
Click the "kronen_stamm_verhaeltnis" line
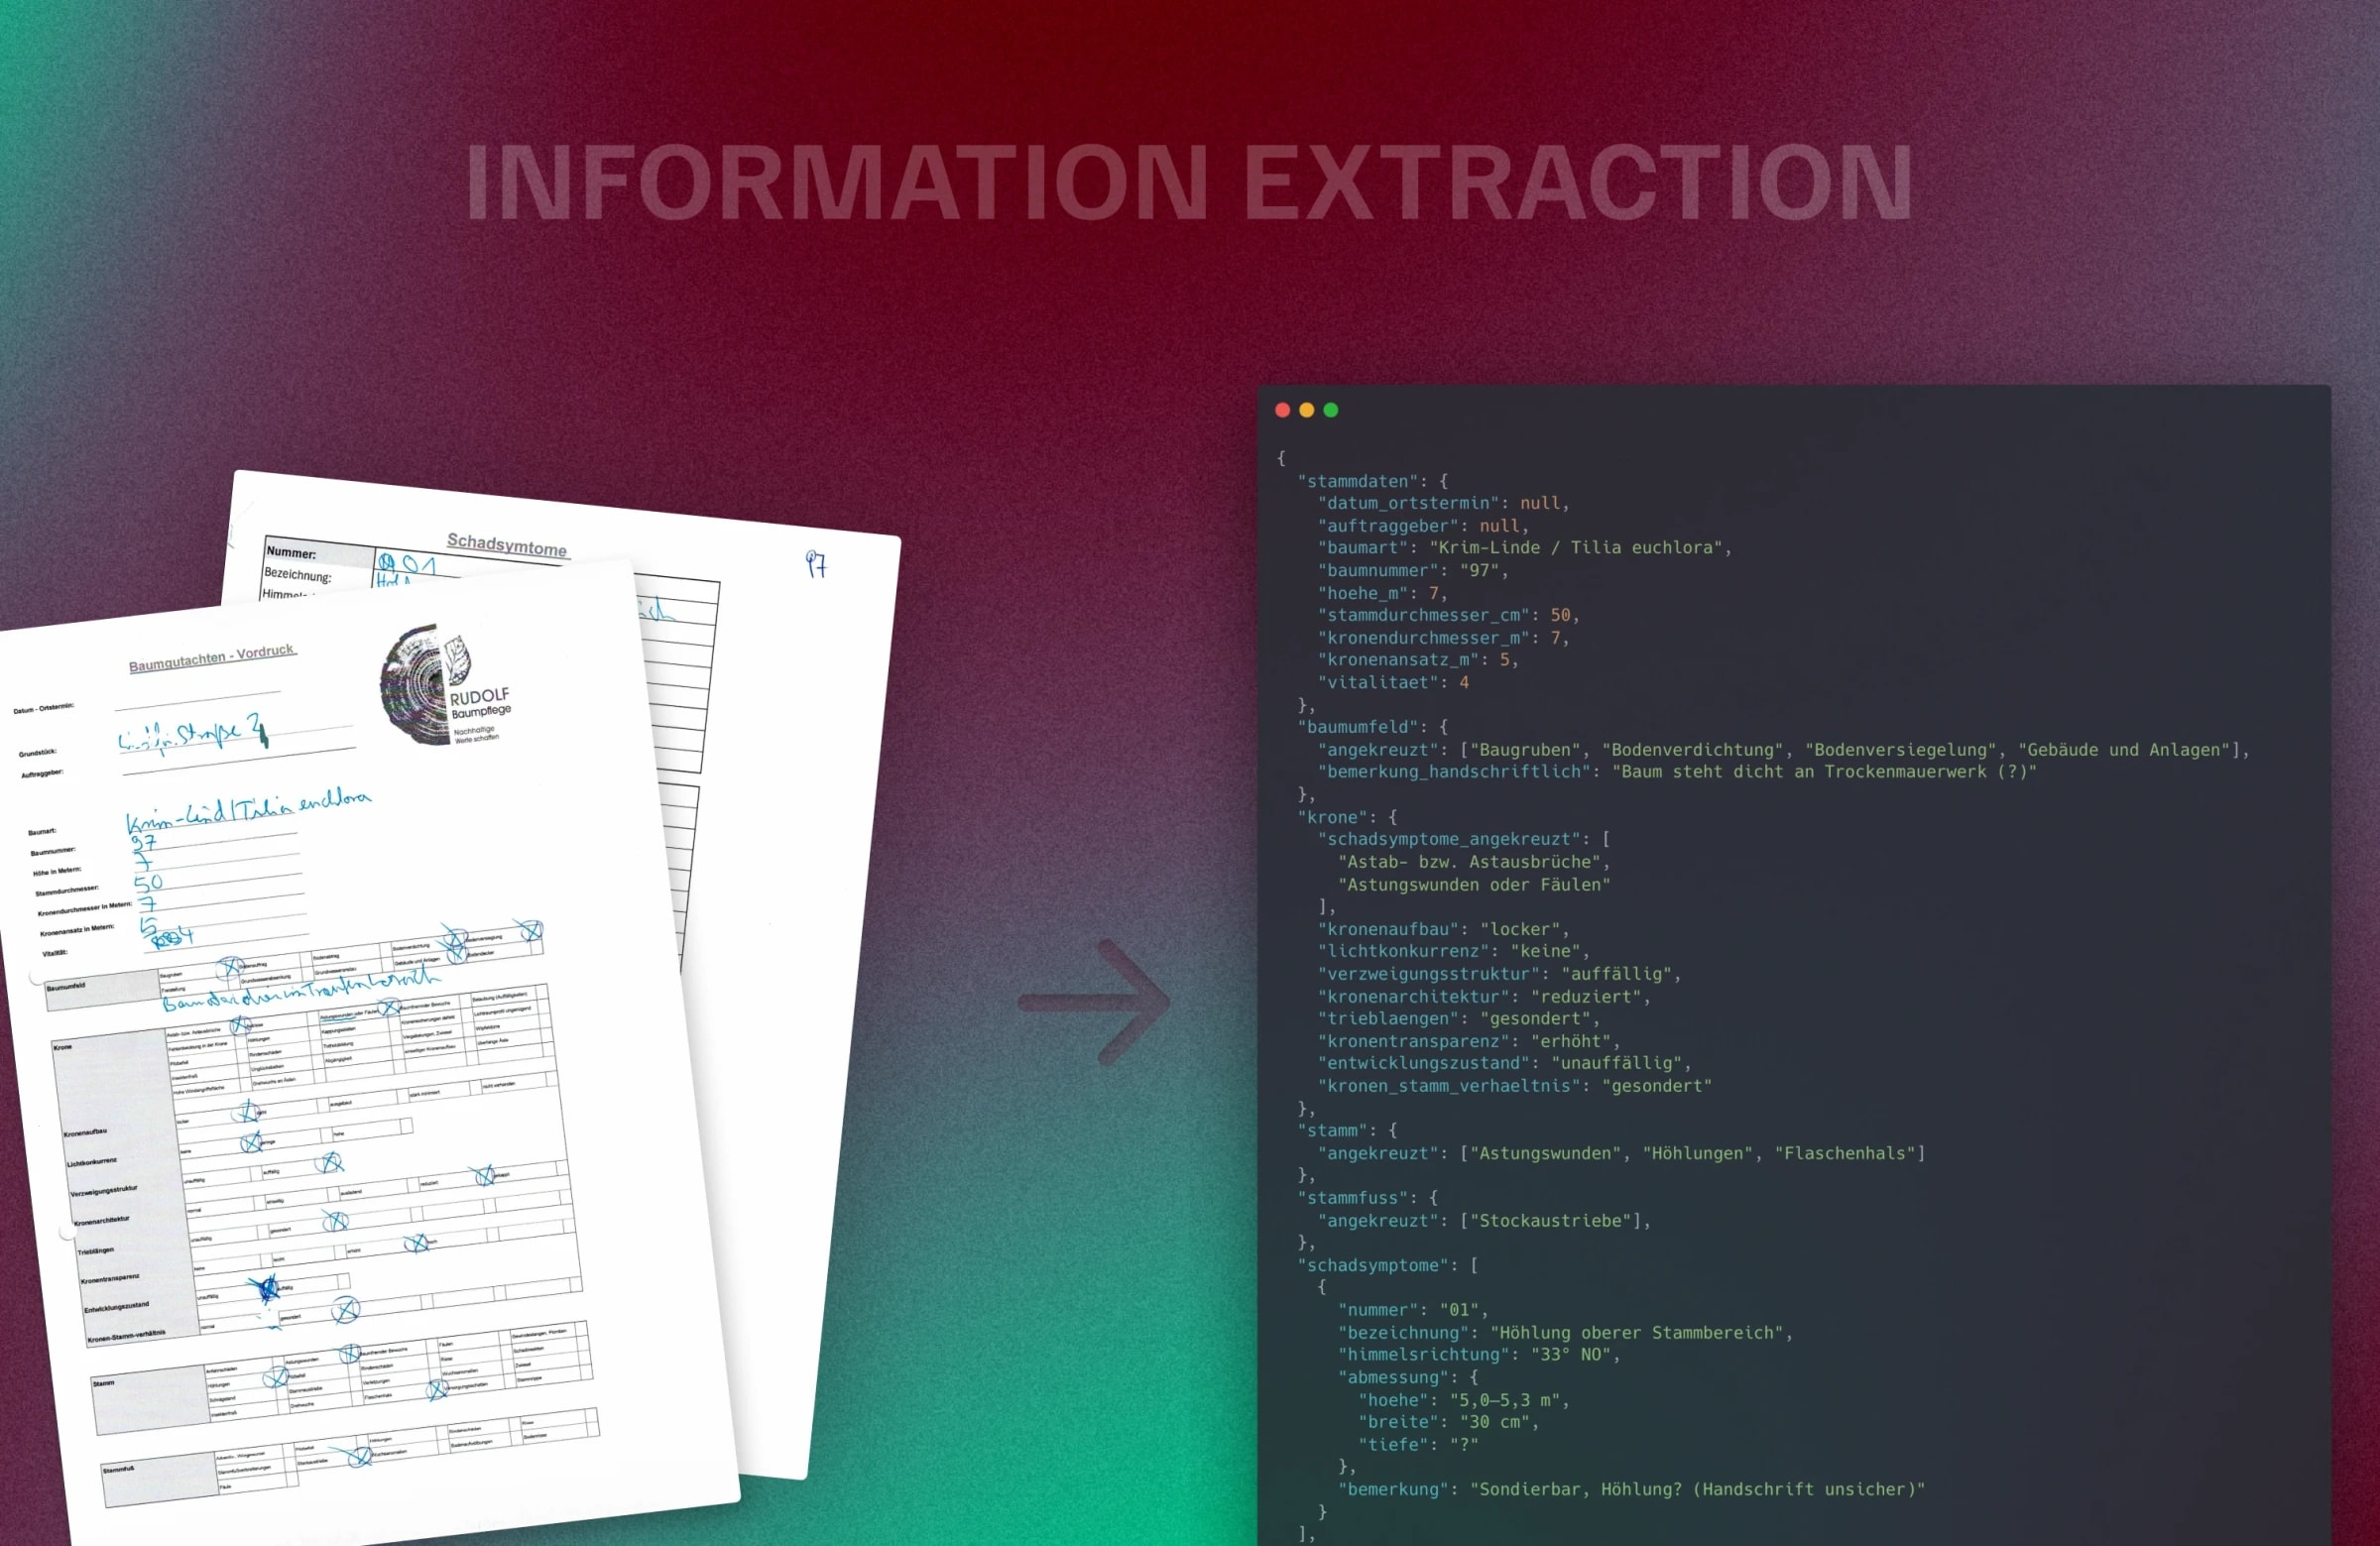point(1514,1086)
